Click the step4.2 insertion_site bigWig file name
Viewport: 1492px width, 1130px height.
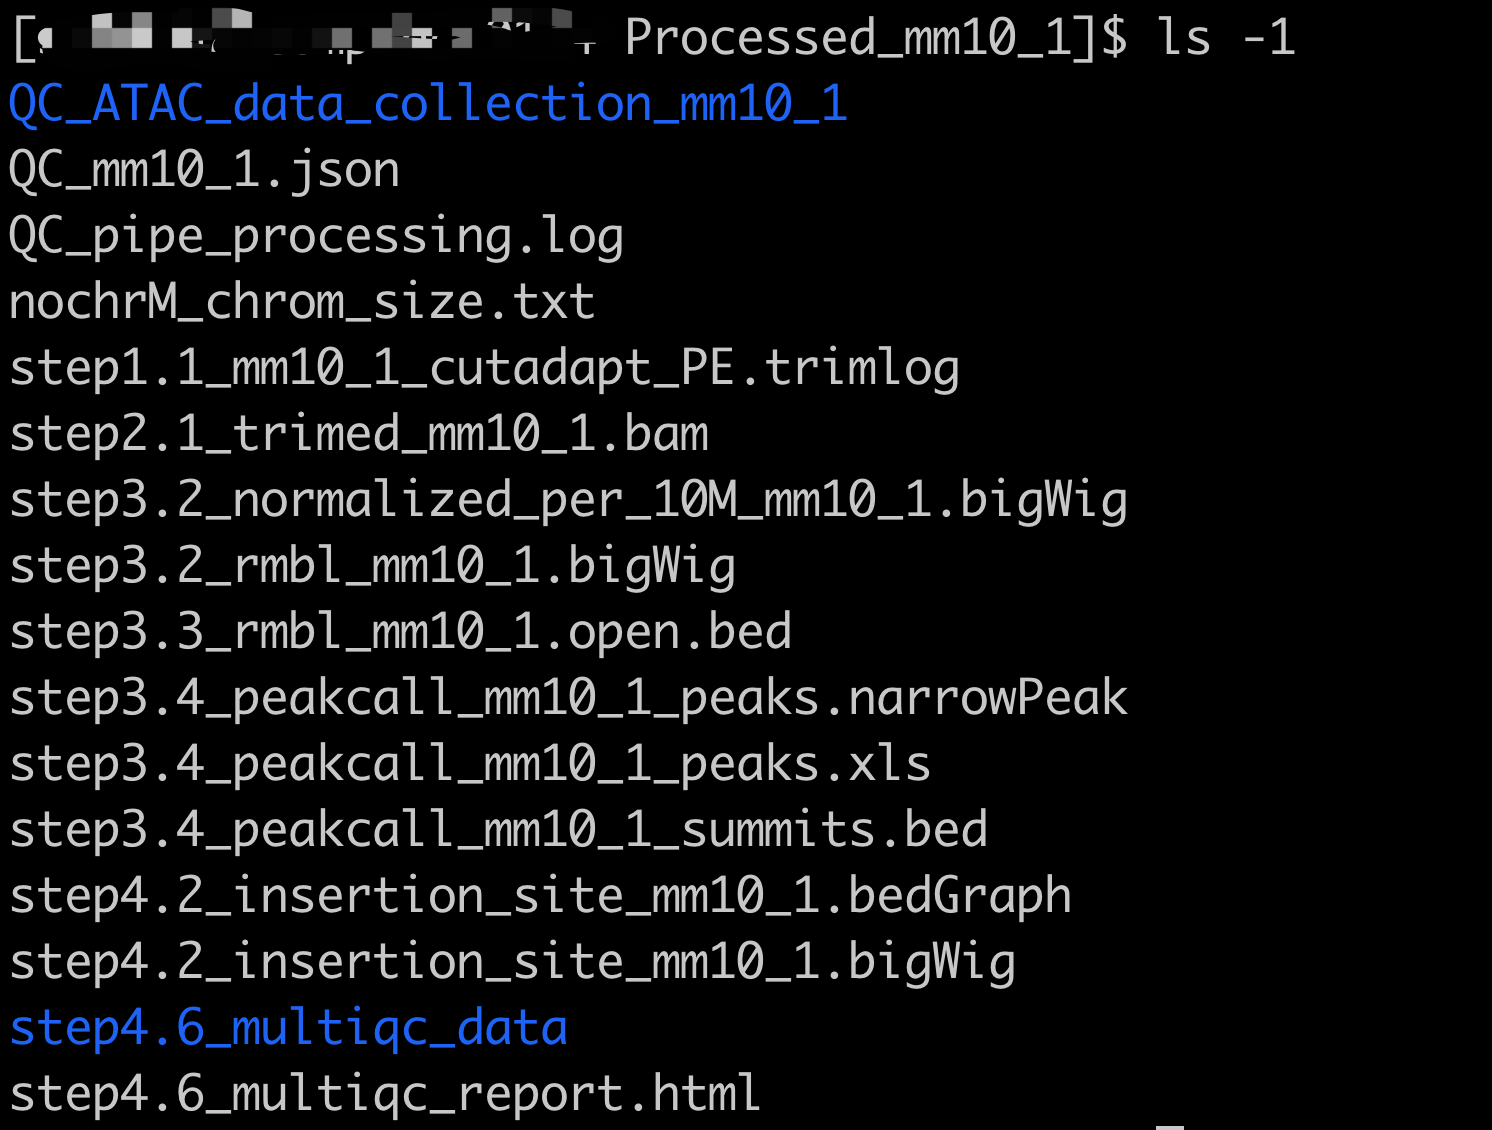point(512,962)
